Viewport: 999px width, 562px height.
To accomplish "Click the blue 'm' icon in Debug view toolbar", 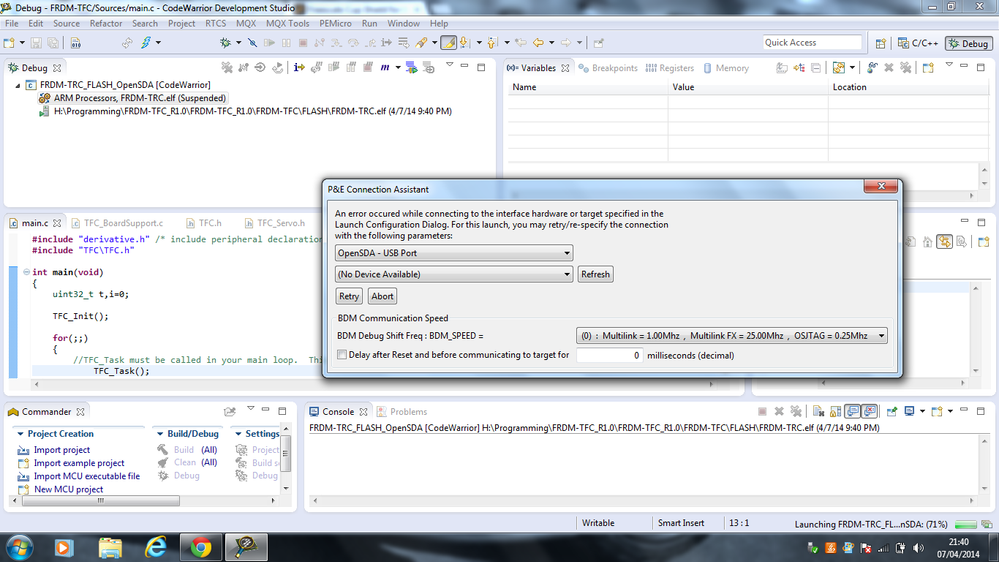I will [385, 68].
